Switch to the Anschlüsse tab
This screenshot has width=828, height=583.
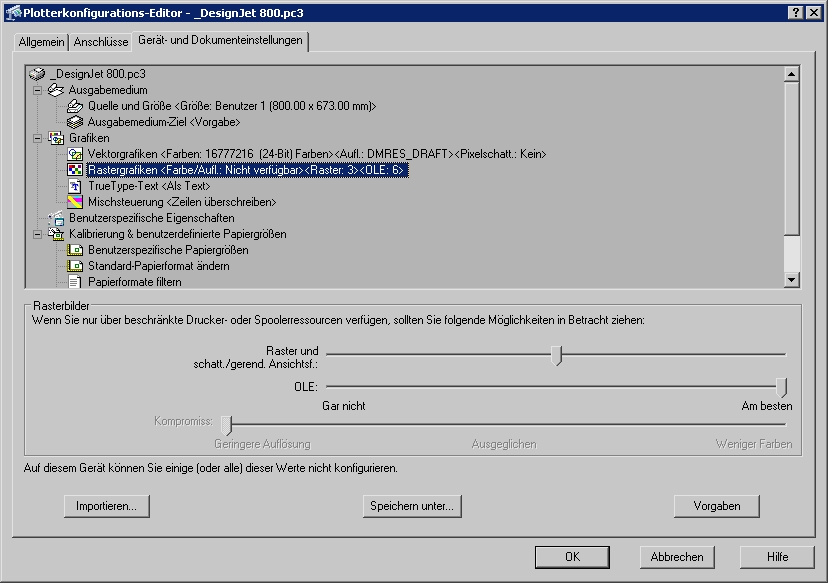101,42
